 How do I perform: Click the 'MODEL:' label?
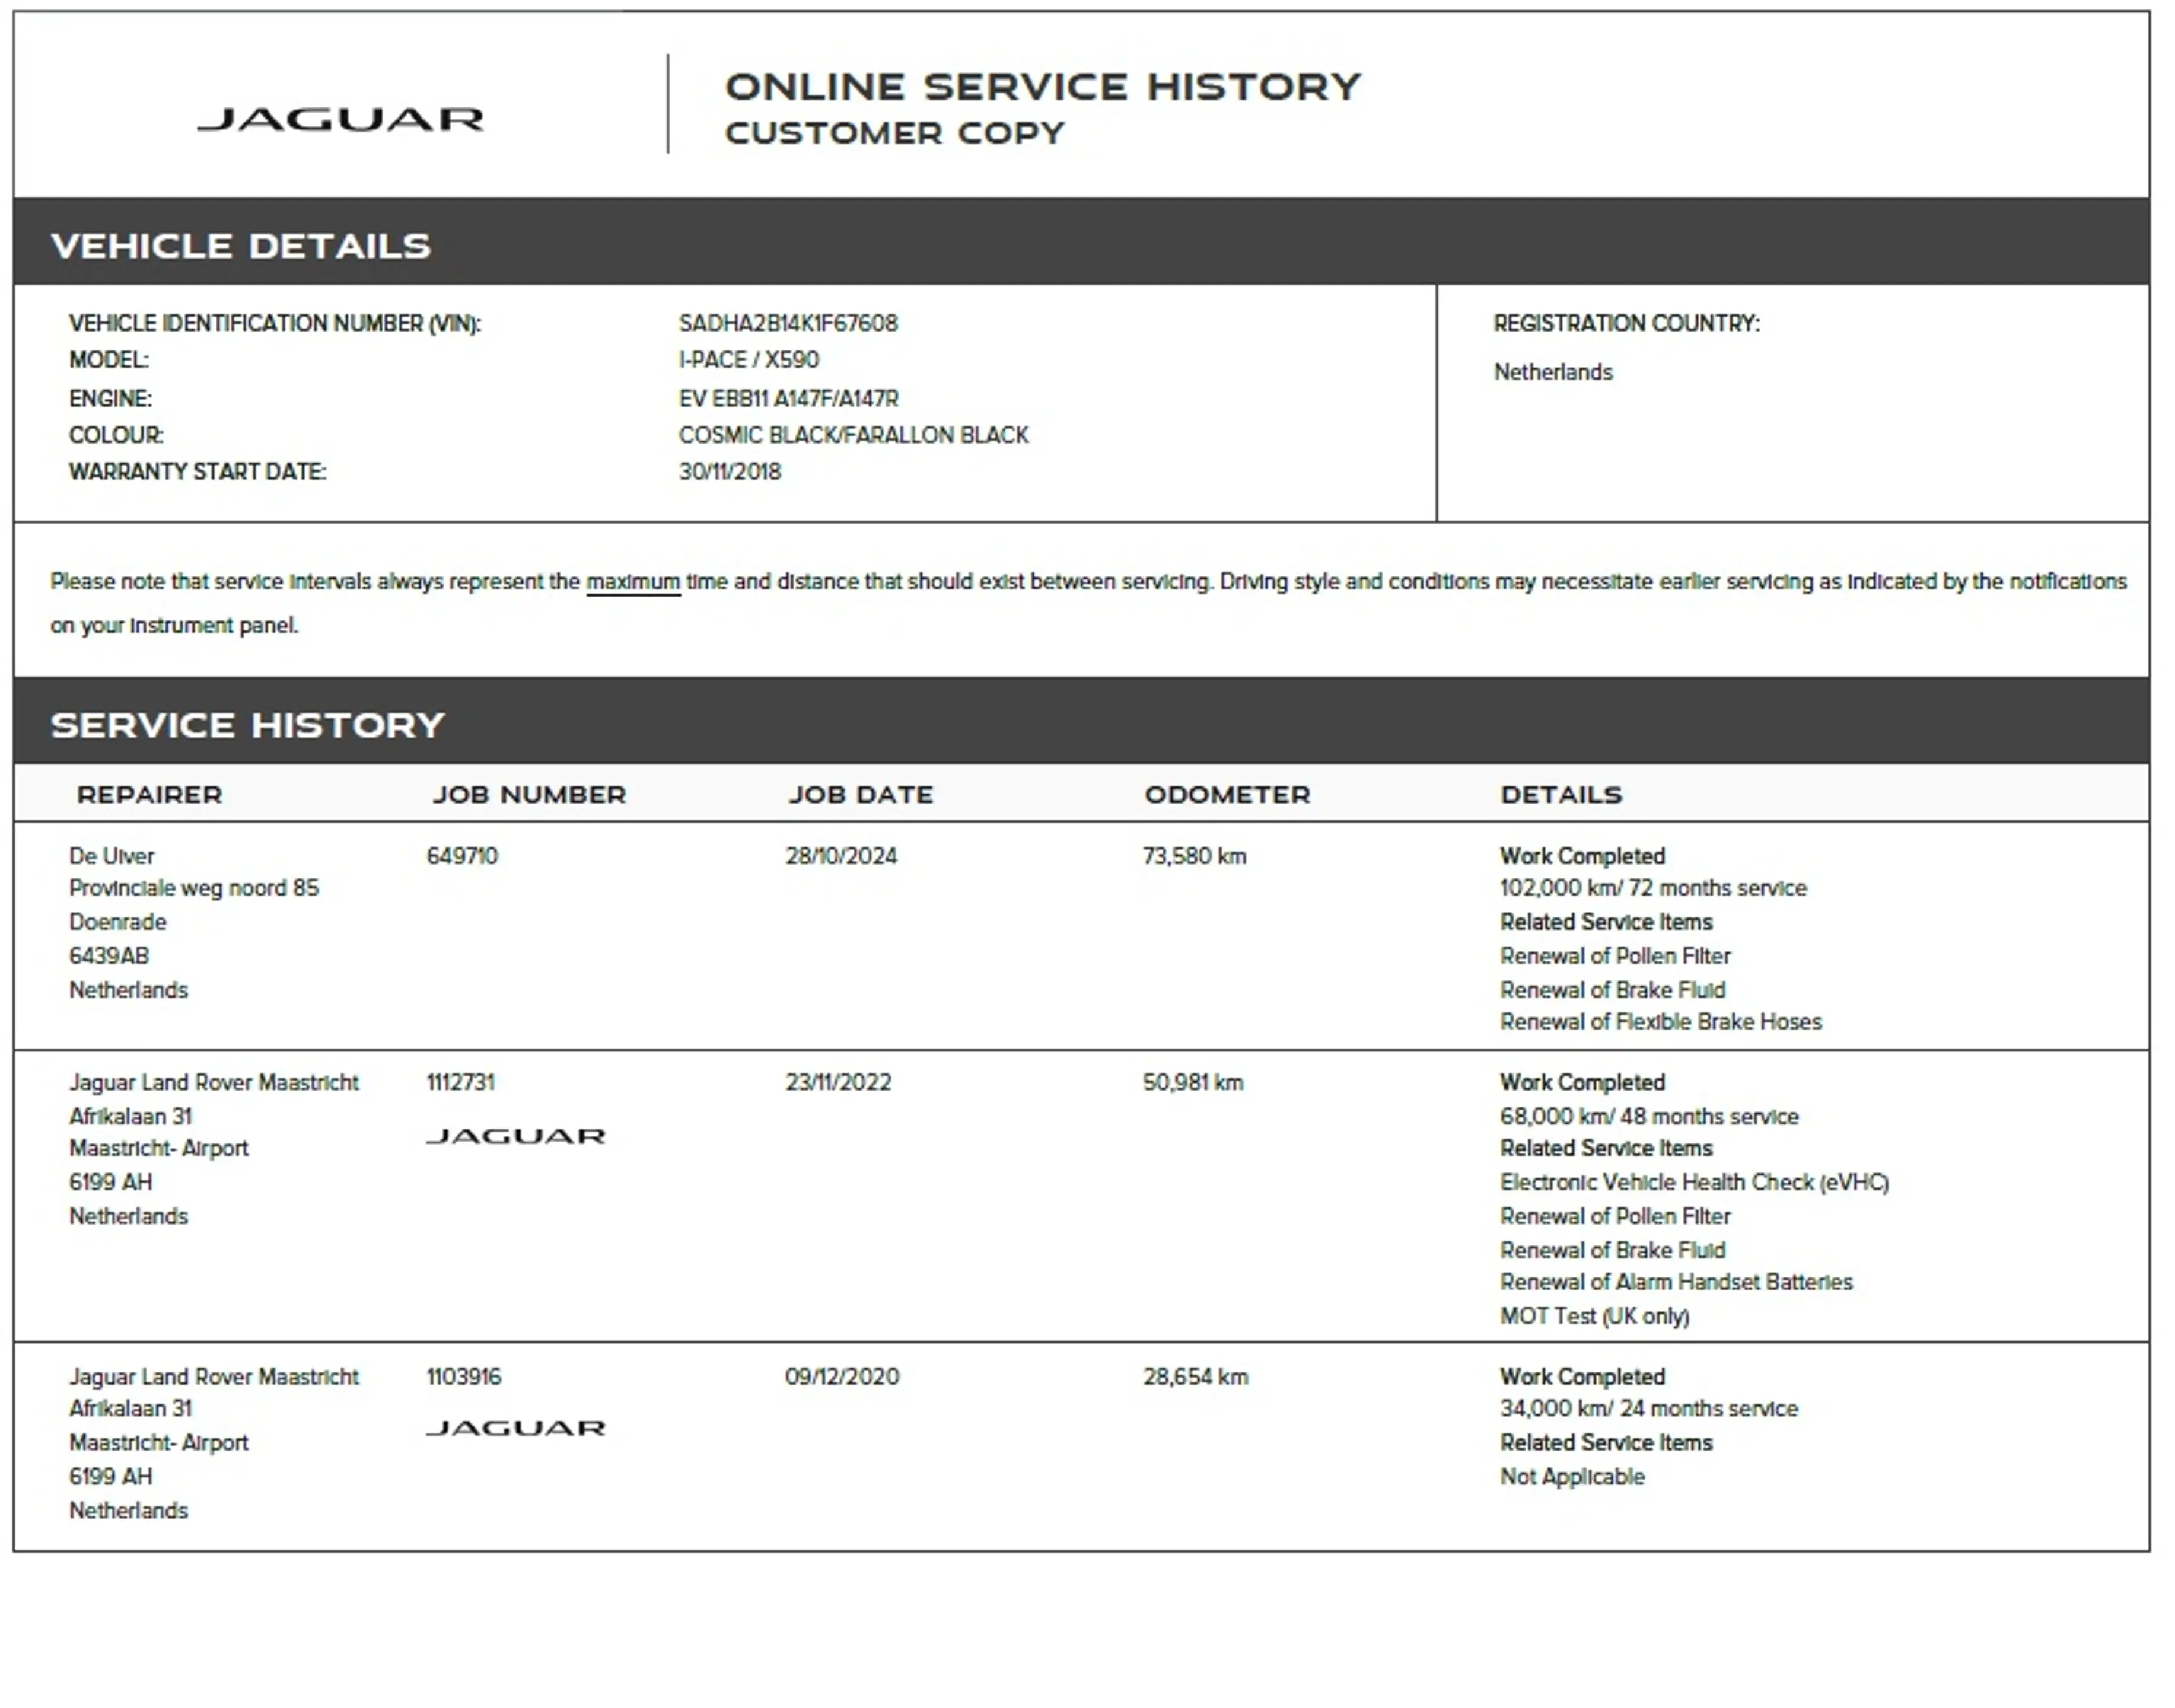[109, 360]
